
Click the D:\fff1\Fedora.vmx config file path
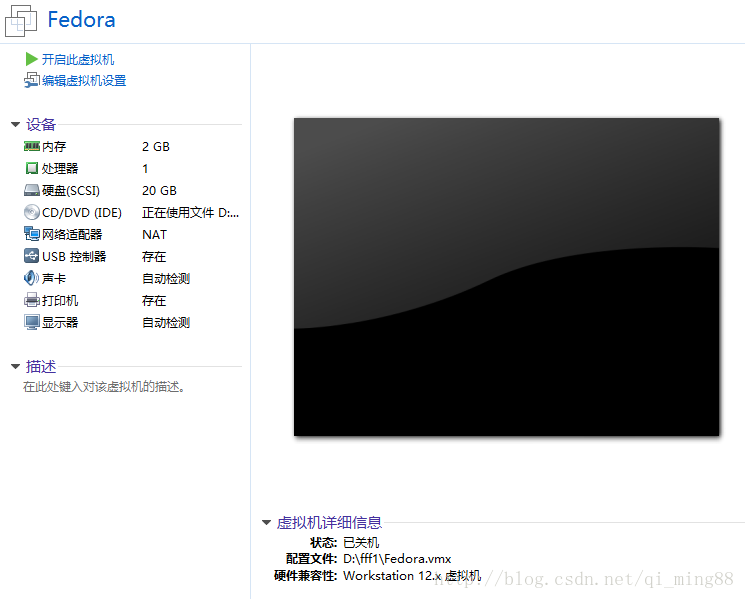(397, 559)
